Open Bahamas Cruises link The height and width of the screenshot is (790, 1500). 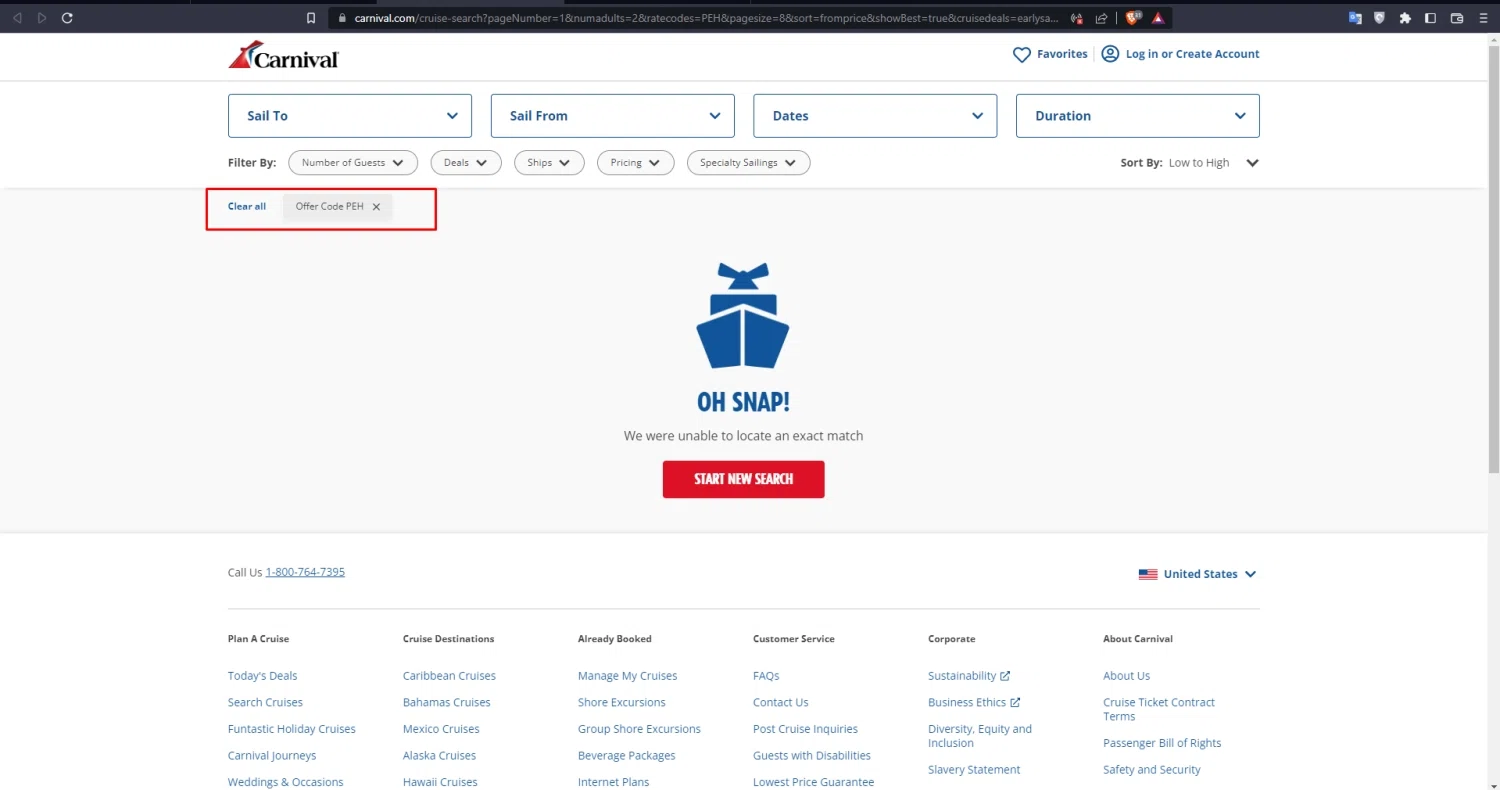tap(447, 703)
